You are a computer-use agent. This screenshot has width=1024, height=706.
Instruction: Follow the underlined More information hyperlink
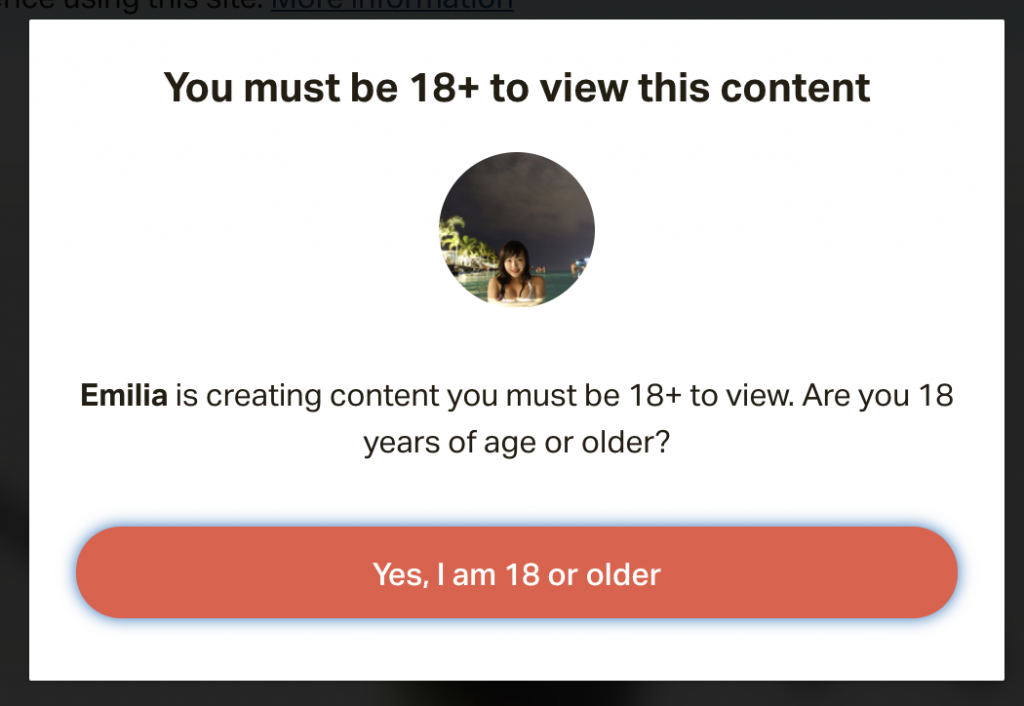[392, 5]
